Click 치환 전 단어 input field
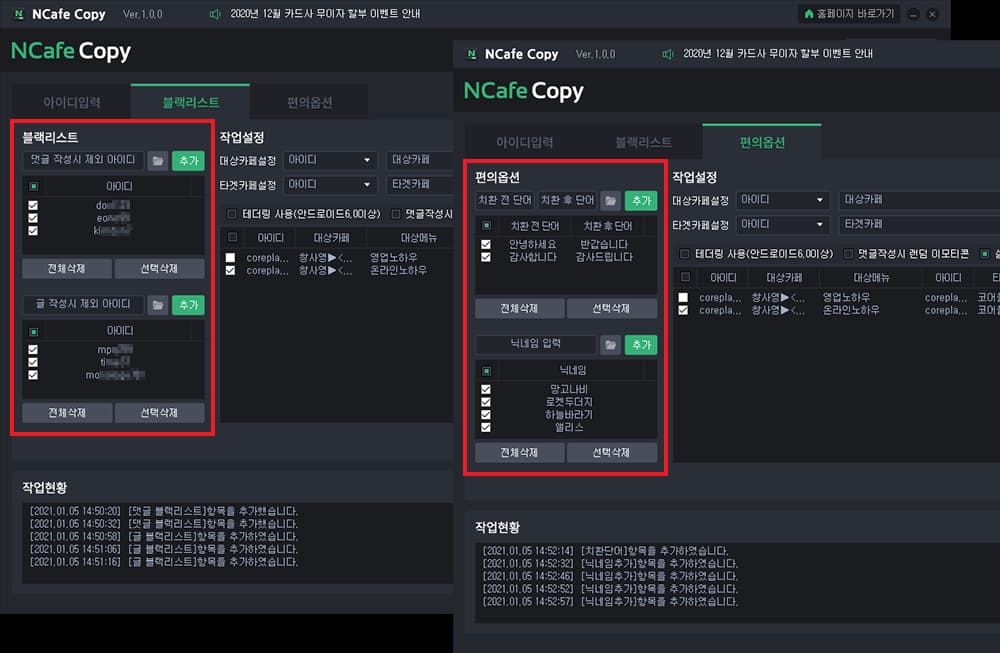1000x653 pixels. [505, 200]
